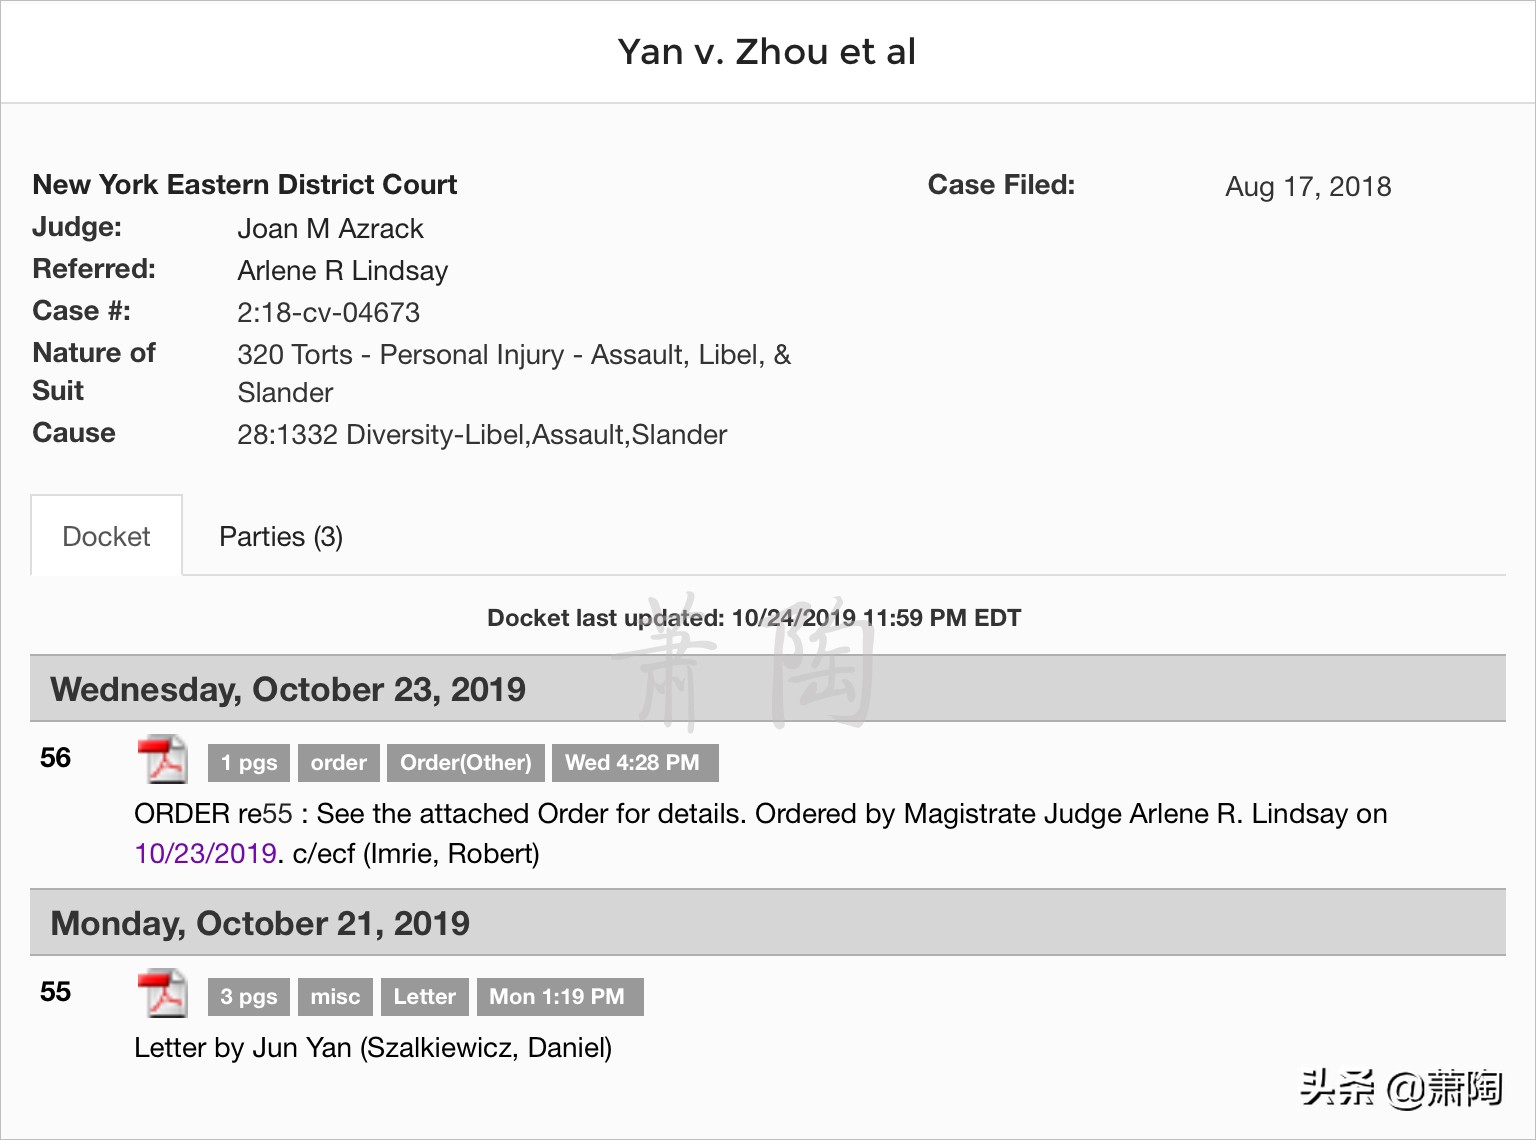Click the 'Wed 4:28 PM' timestamp badge
The height and width of the screenshot is (1140, 1536).
pos(634,762)
